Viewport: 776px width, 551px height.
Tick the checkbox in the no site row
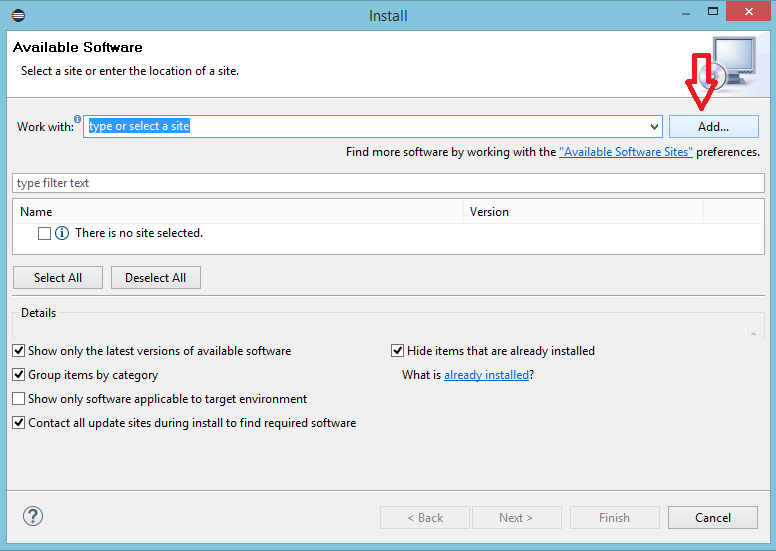point(44,233)
